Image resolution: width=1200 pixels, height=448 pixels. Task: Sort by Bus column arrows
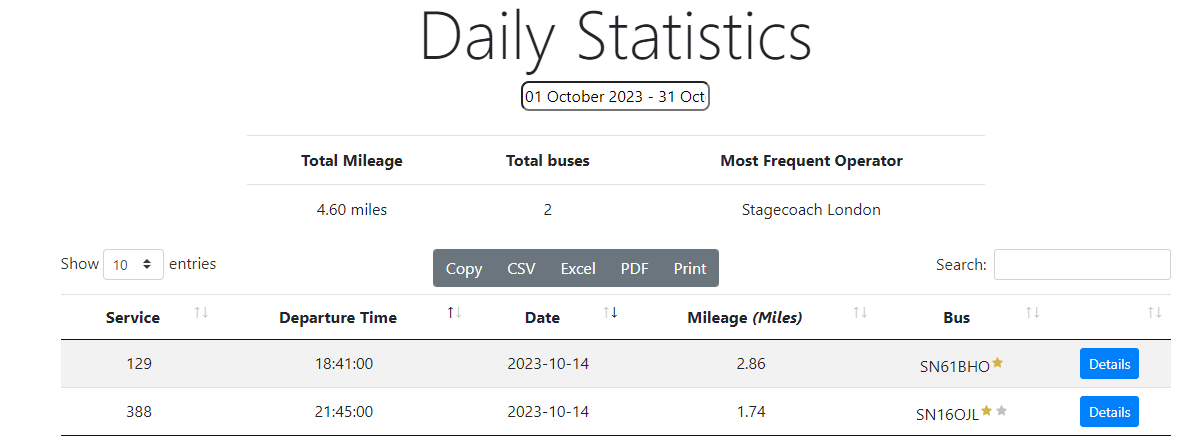point(1033,313)
